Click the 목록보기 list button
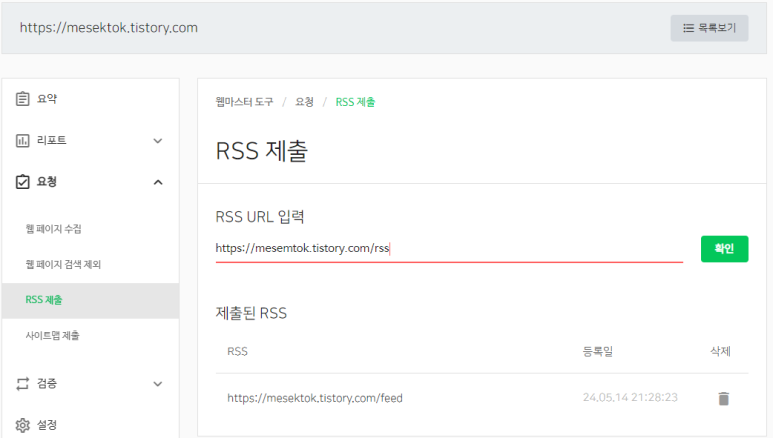This screenshot has height=438, width=773. (x=709, y=28)
